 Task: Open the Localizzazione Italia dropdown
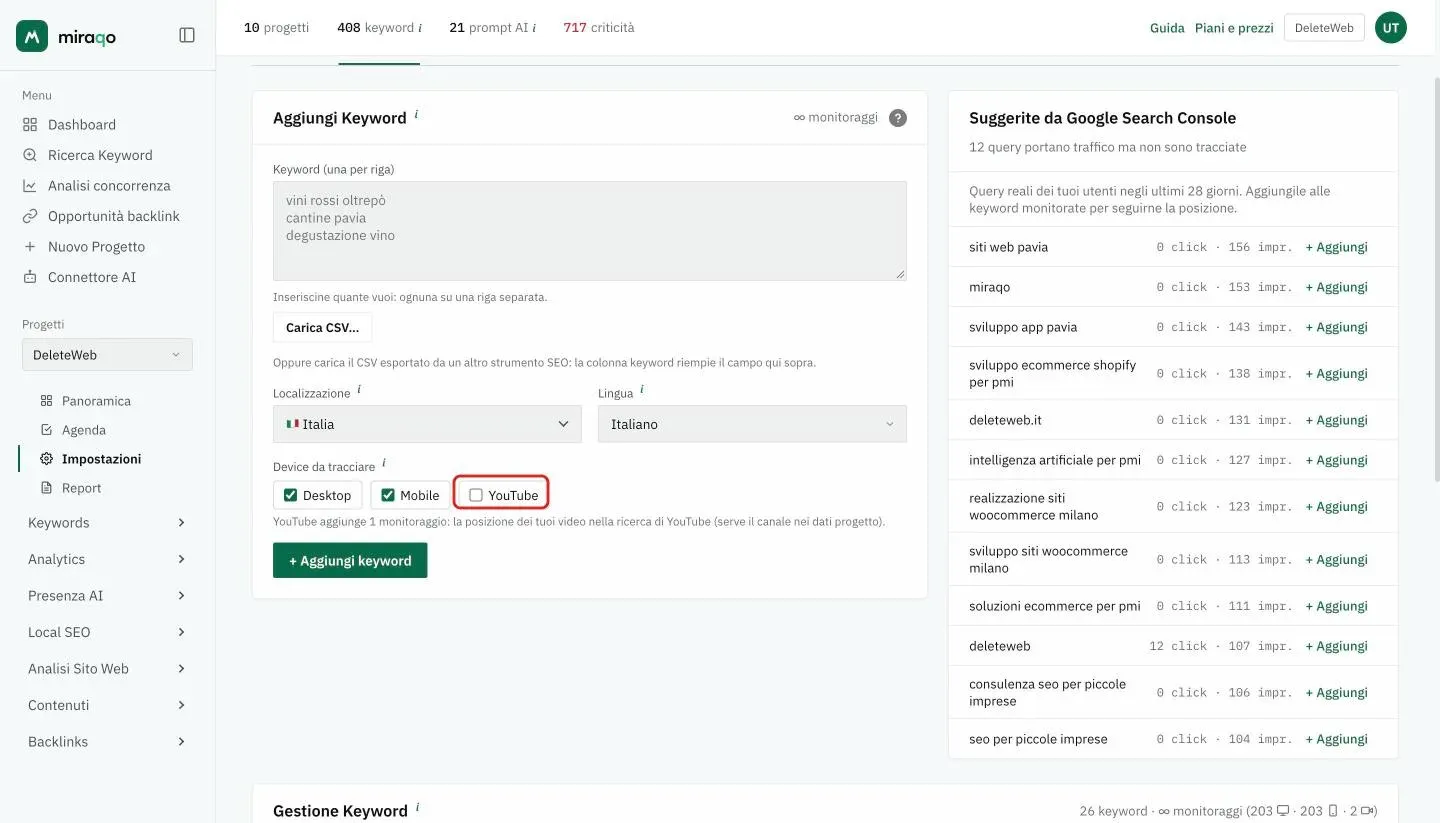coord(427,424)
